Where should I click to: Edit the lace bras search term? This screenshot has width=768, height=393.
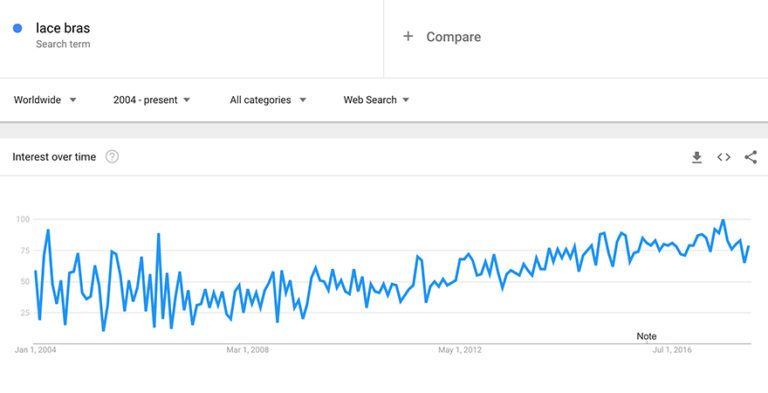pos(63,28)
